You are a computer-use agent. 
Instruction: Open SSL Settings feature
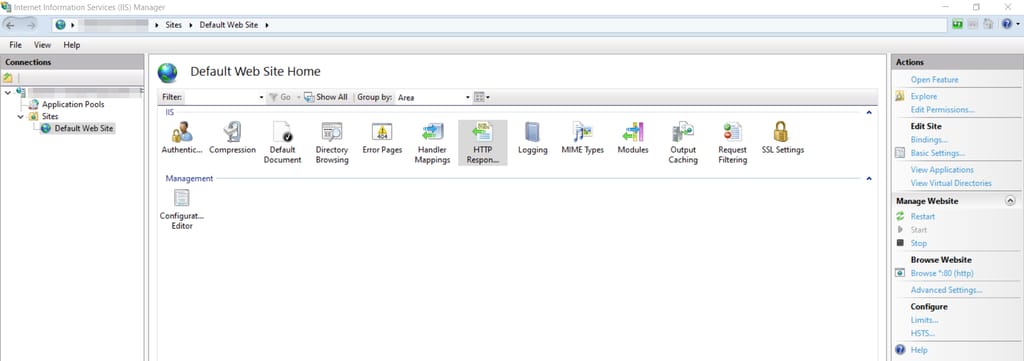tap(782, 138)
